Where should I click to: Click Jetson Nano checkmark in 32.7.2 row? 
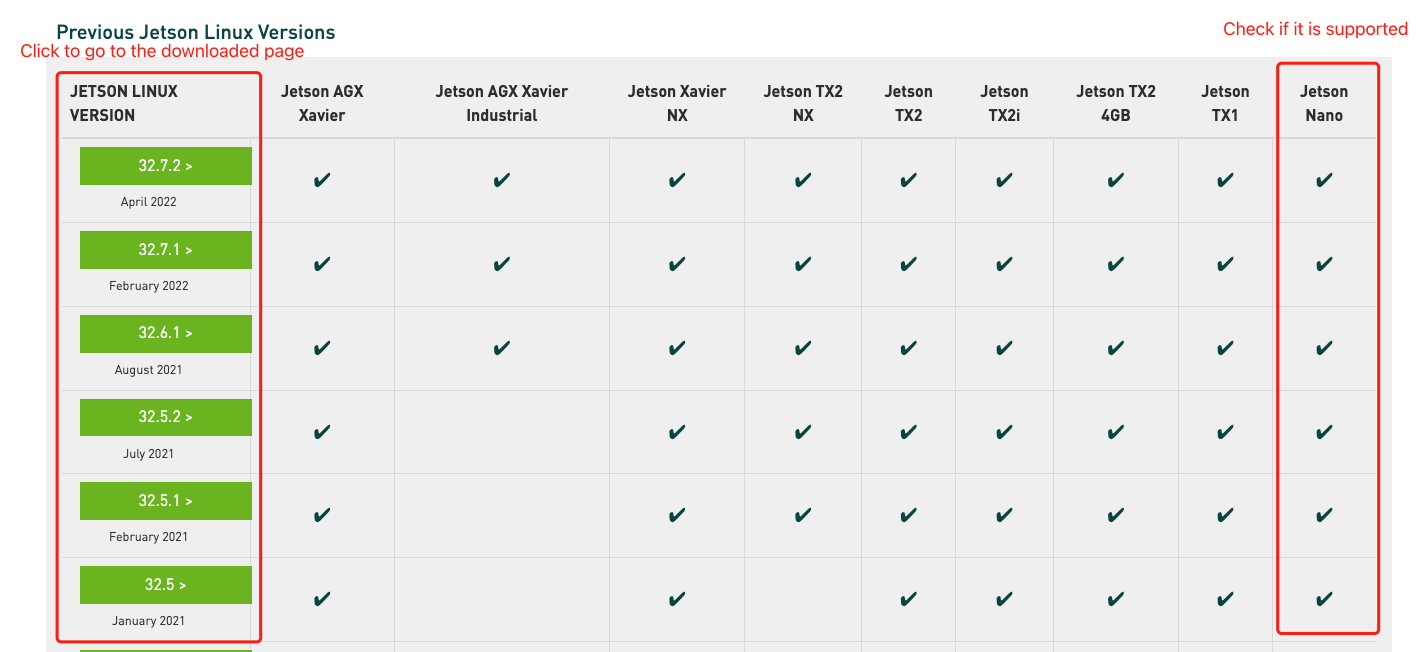1324,181
